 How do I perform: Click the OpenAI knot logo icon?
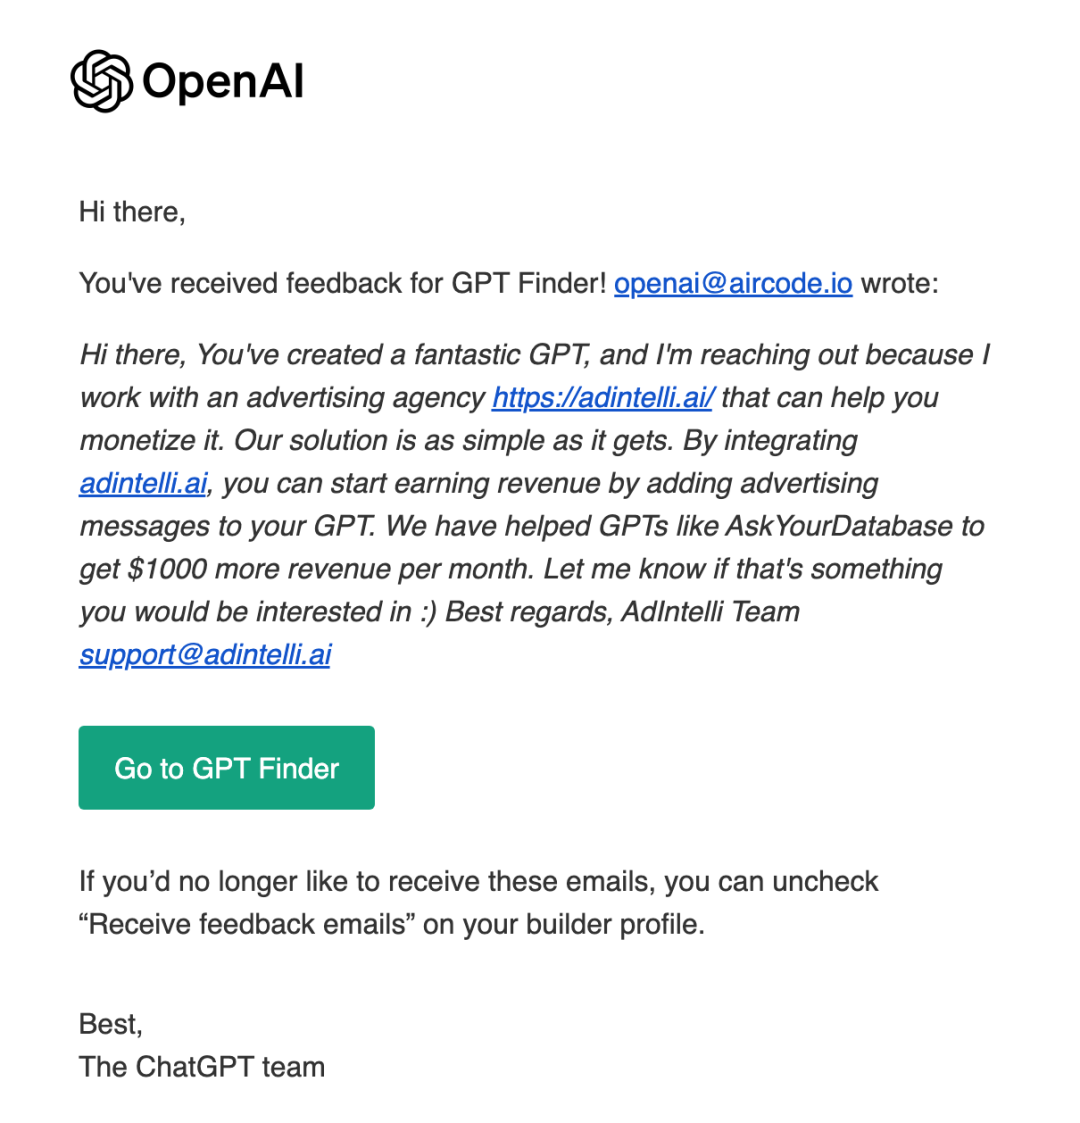102,81
